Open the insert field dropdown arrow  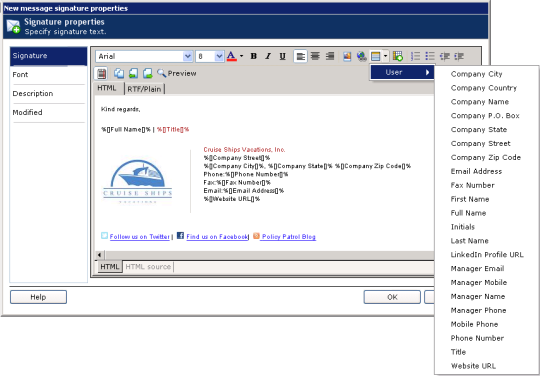pos(385,56)
